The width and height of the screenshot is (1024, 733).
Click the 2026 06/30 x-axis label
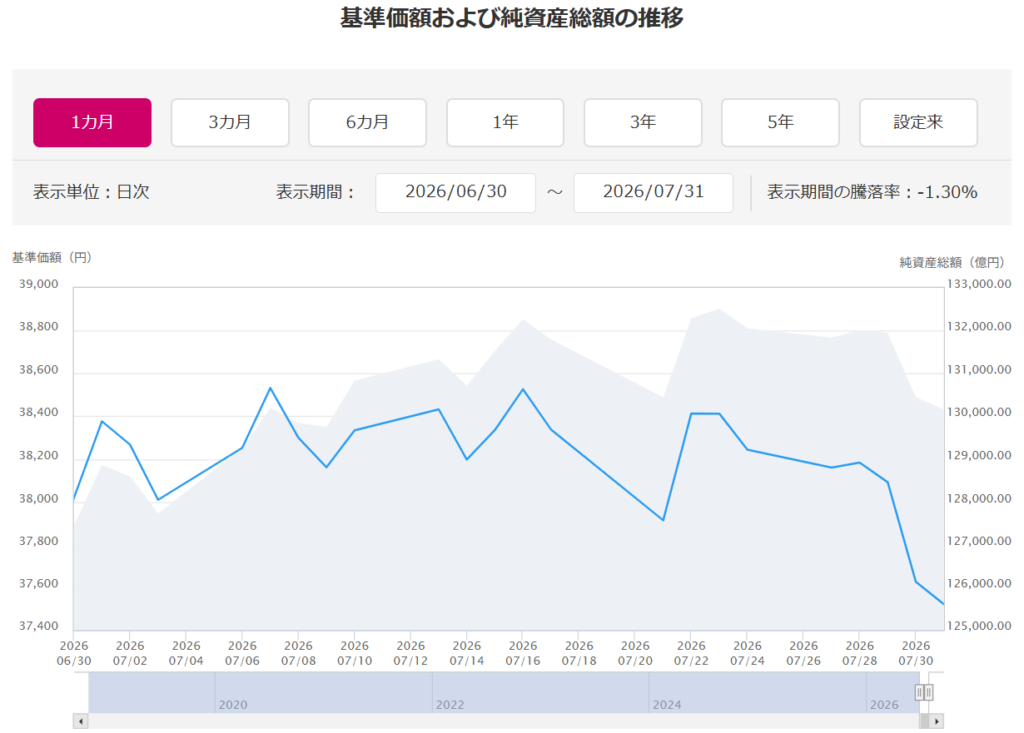click(x=74, y=653)
